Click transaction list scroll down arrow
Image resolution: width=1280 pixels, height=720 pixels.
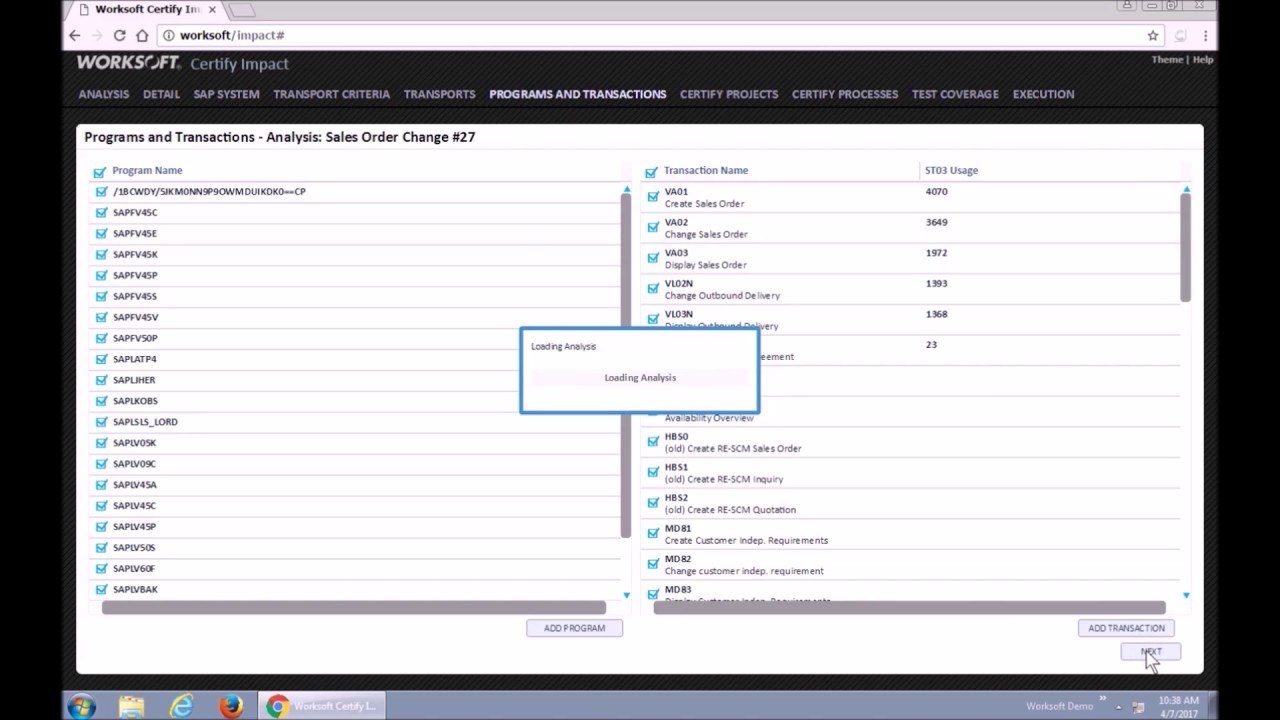click(x=1186, y=596)
